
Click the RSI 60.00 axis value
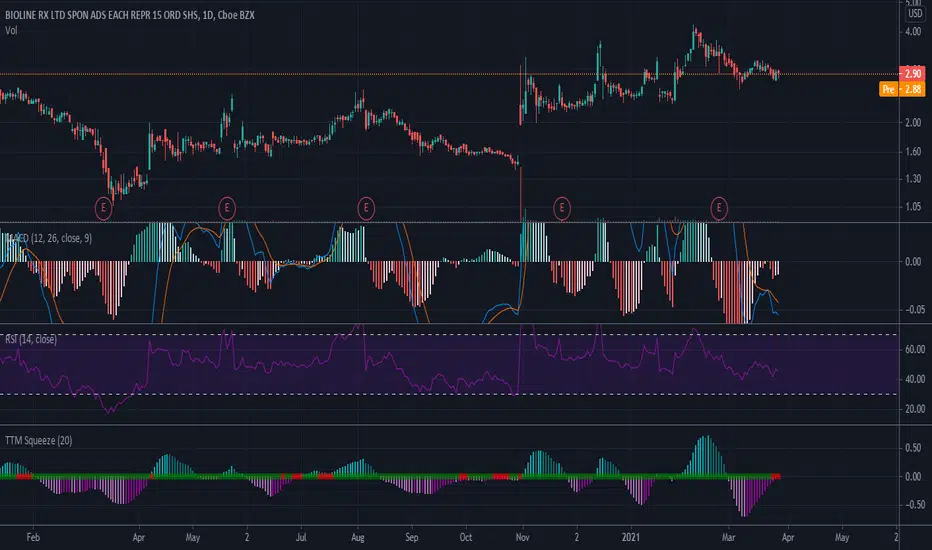click(915, 349)
